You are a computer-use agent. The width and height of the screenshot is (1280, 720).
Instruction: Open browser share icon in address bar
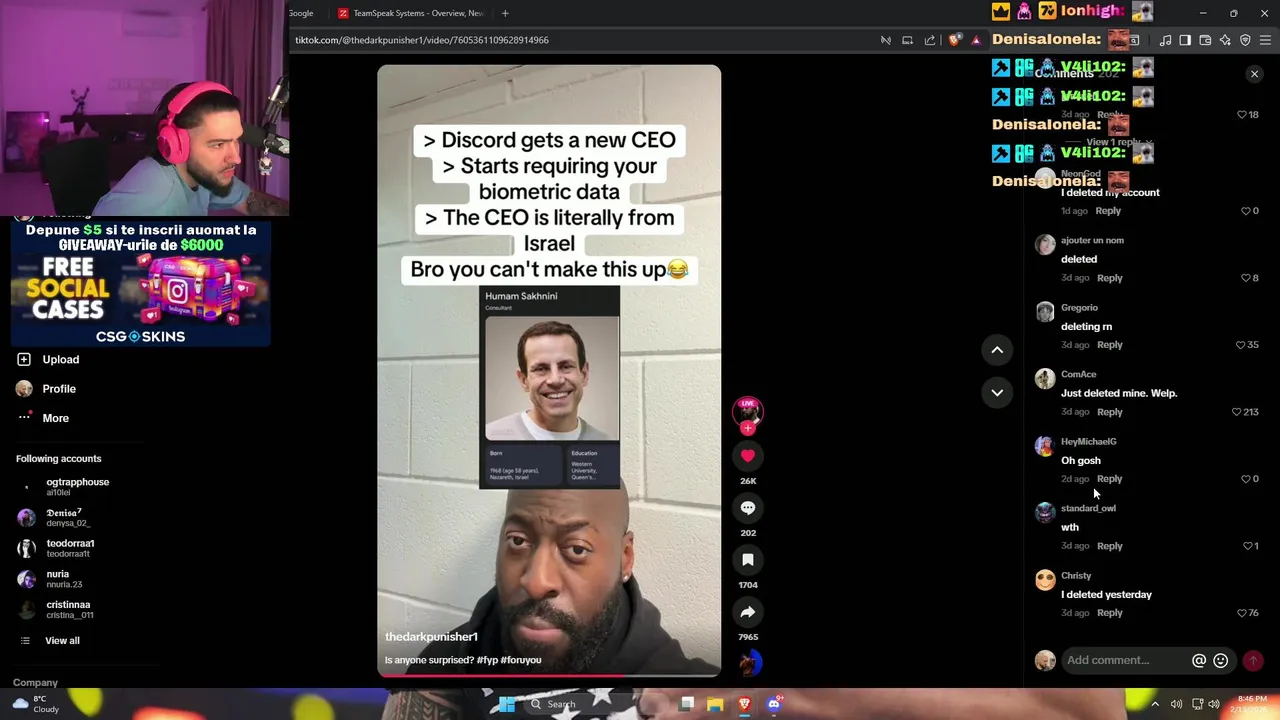[930, 40]
